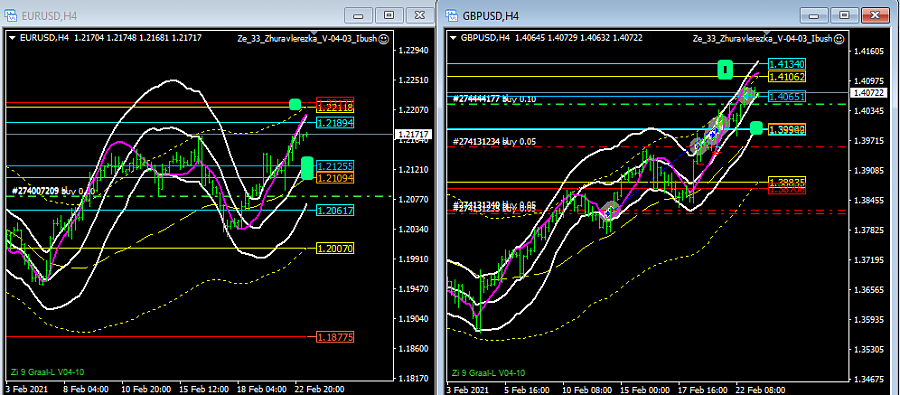Screen dimensions: 900x395
Task: Select the green marker on the 1.39980 line
Action: click(x=757, y=128)
